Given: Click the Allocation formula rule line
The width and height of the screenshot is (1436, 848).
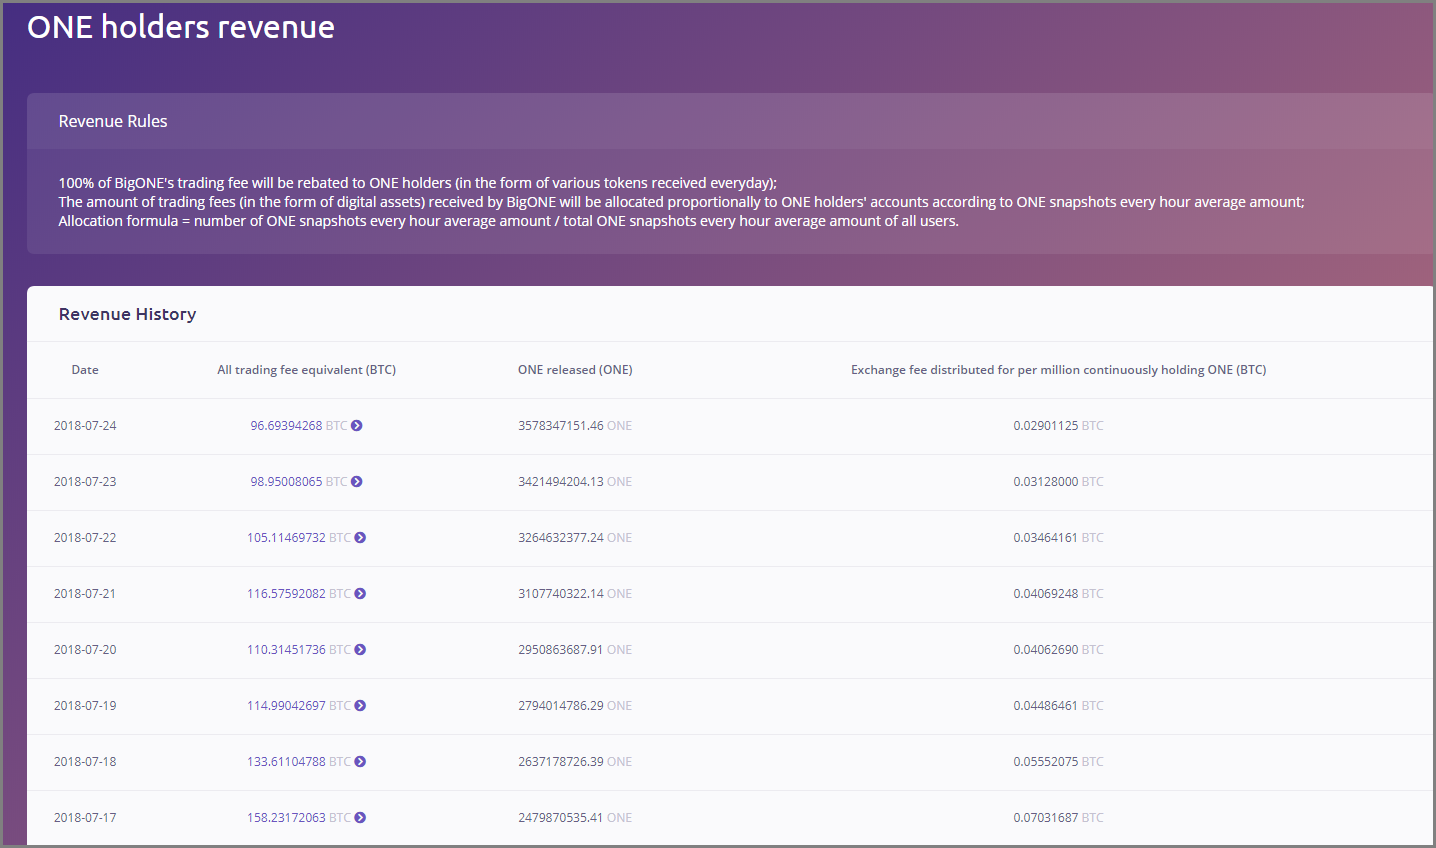Looking at the screenshot, I should tap(509, 221).
